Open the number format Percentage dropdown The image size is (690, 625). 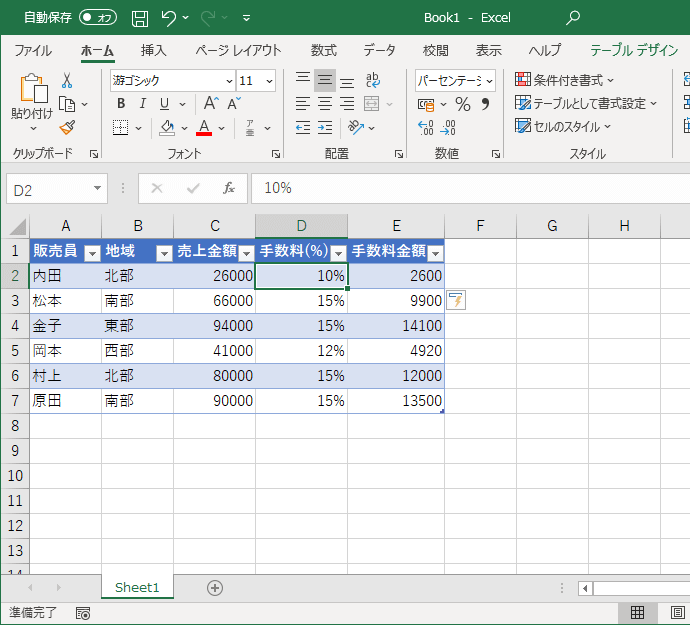(x=489, y=81)
